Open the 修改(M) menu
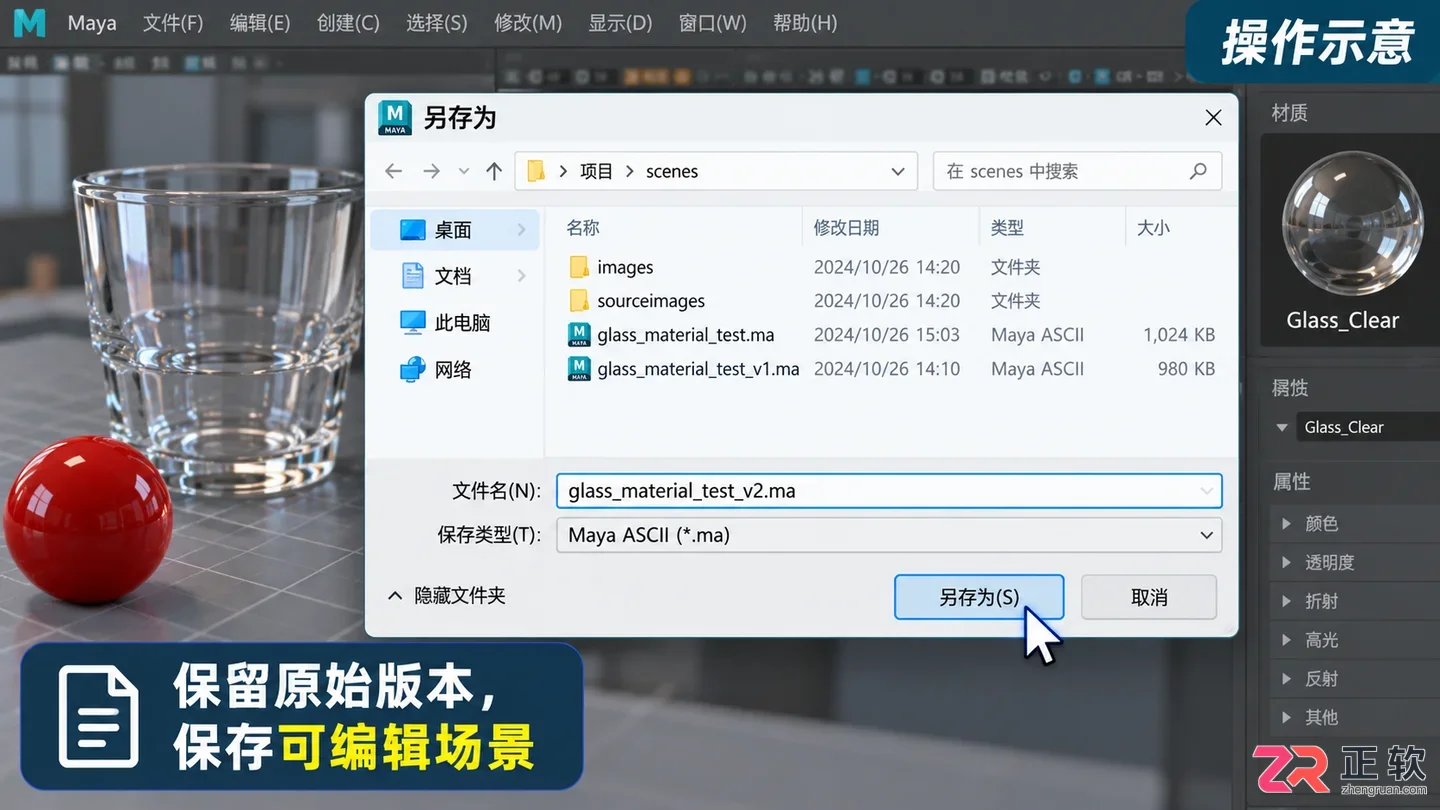1440x810 pixels. click(528, 23)
